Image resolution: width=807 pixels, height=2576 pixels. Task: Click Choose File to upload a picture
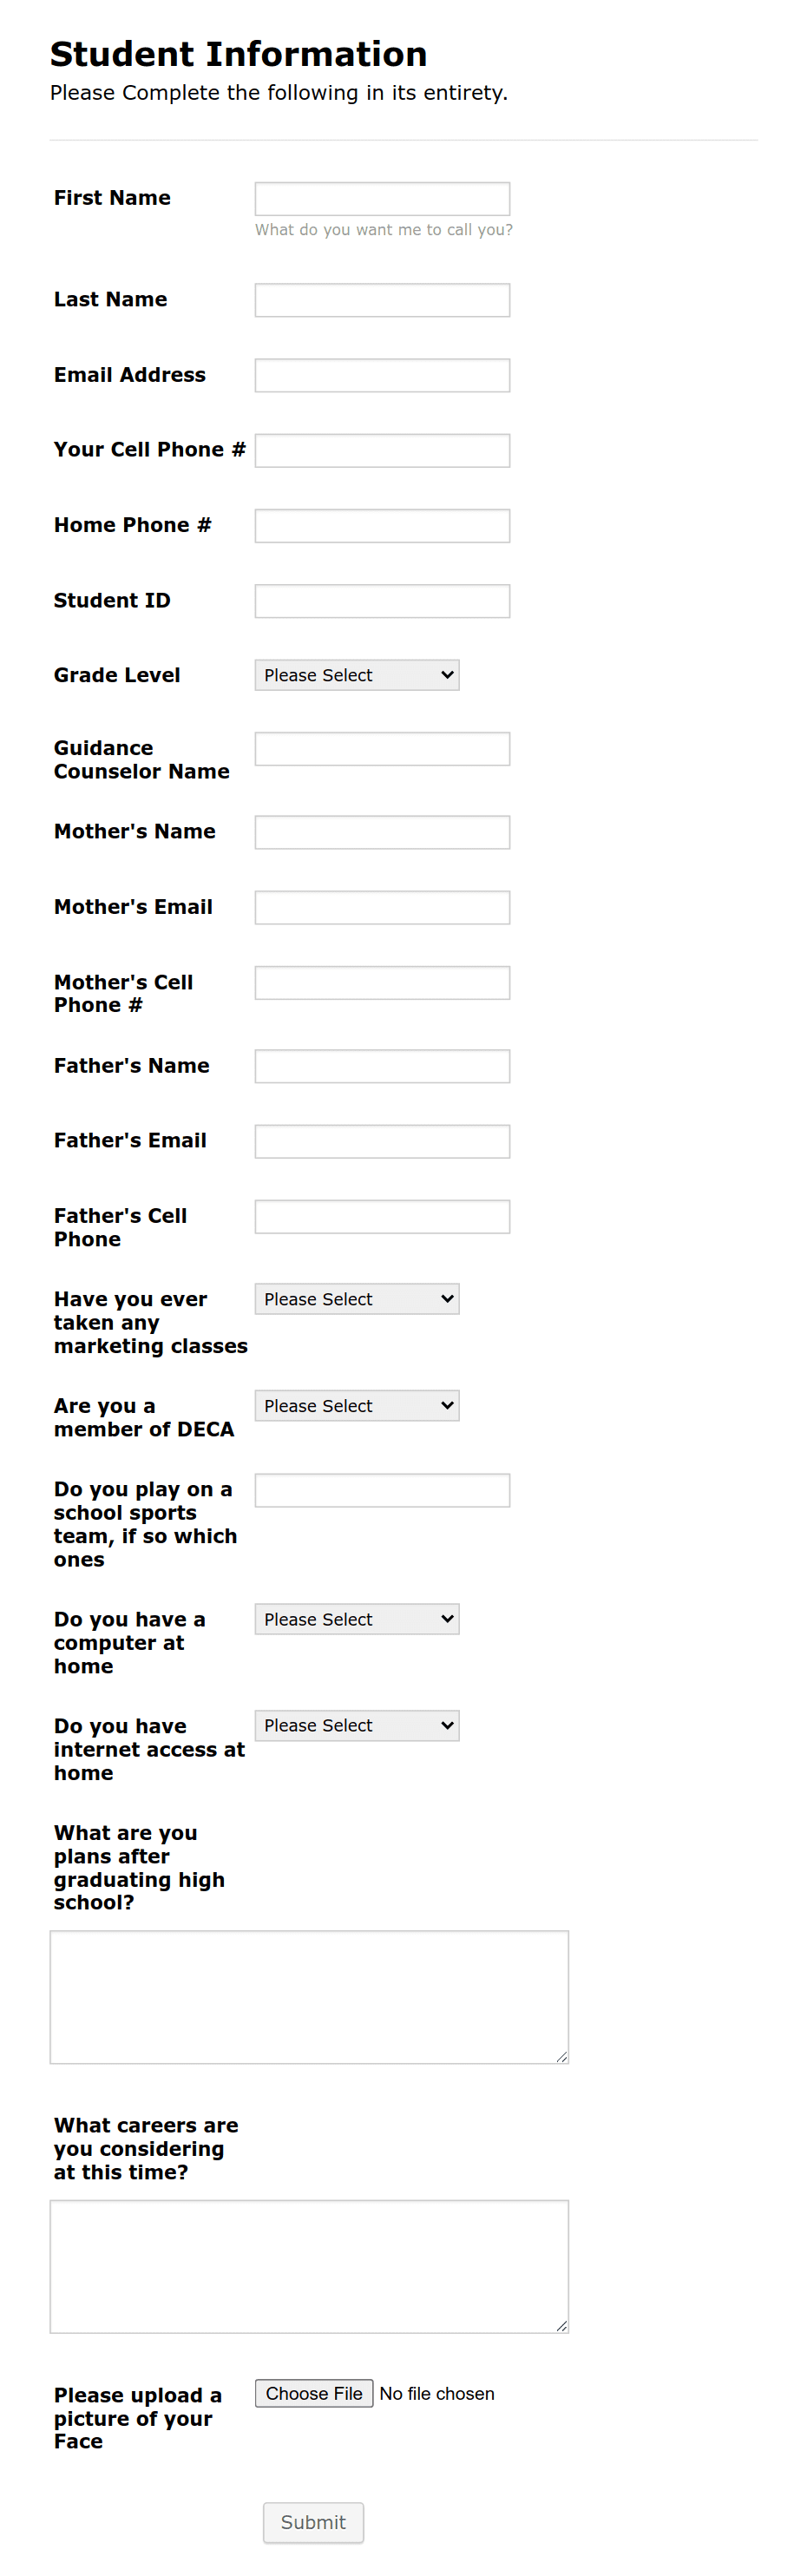point(313,2393)
